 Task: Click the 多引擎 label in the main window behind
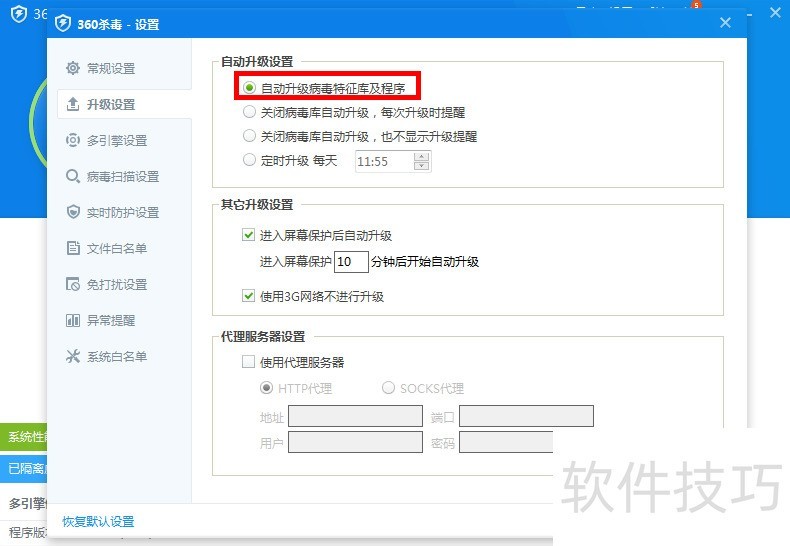(28, 503)
